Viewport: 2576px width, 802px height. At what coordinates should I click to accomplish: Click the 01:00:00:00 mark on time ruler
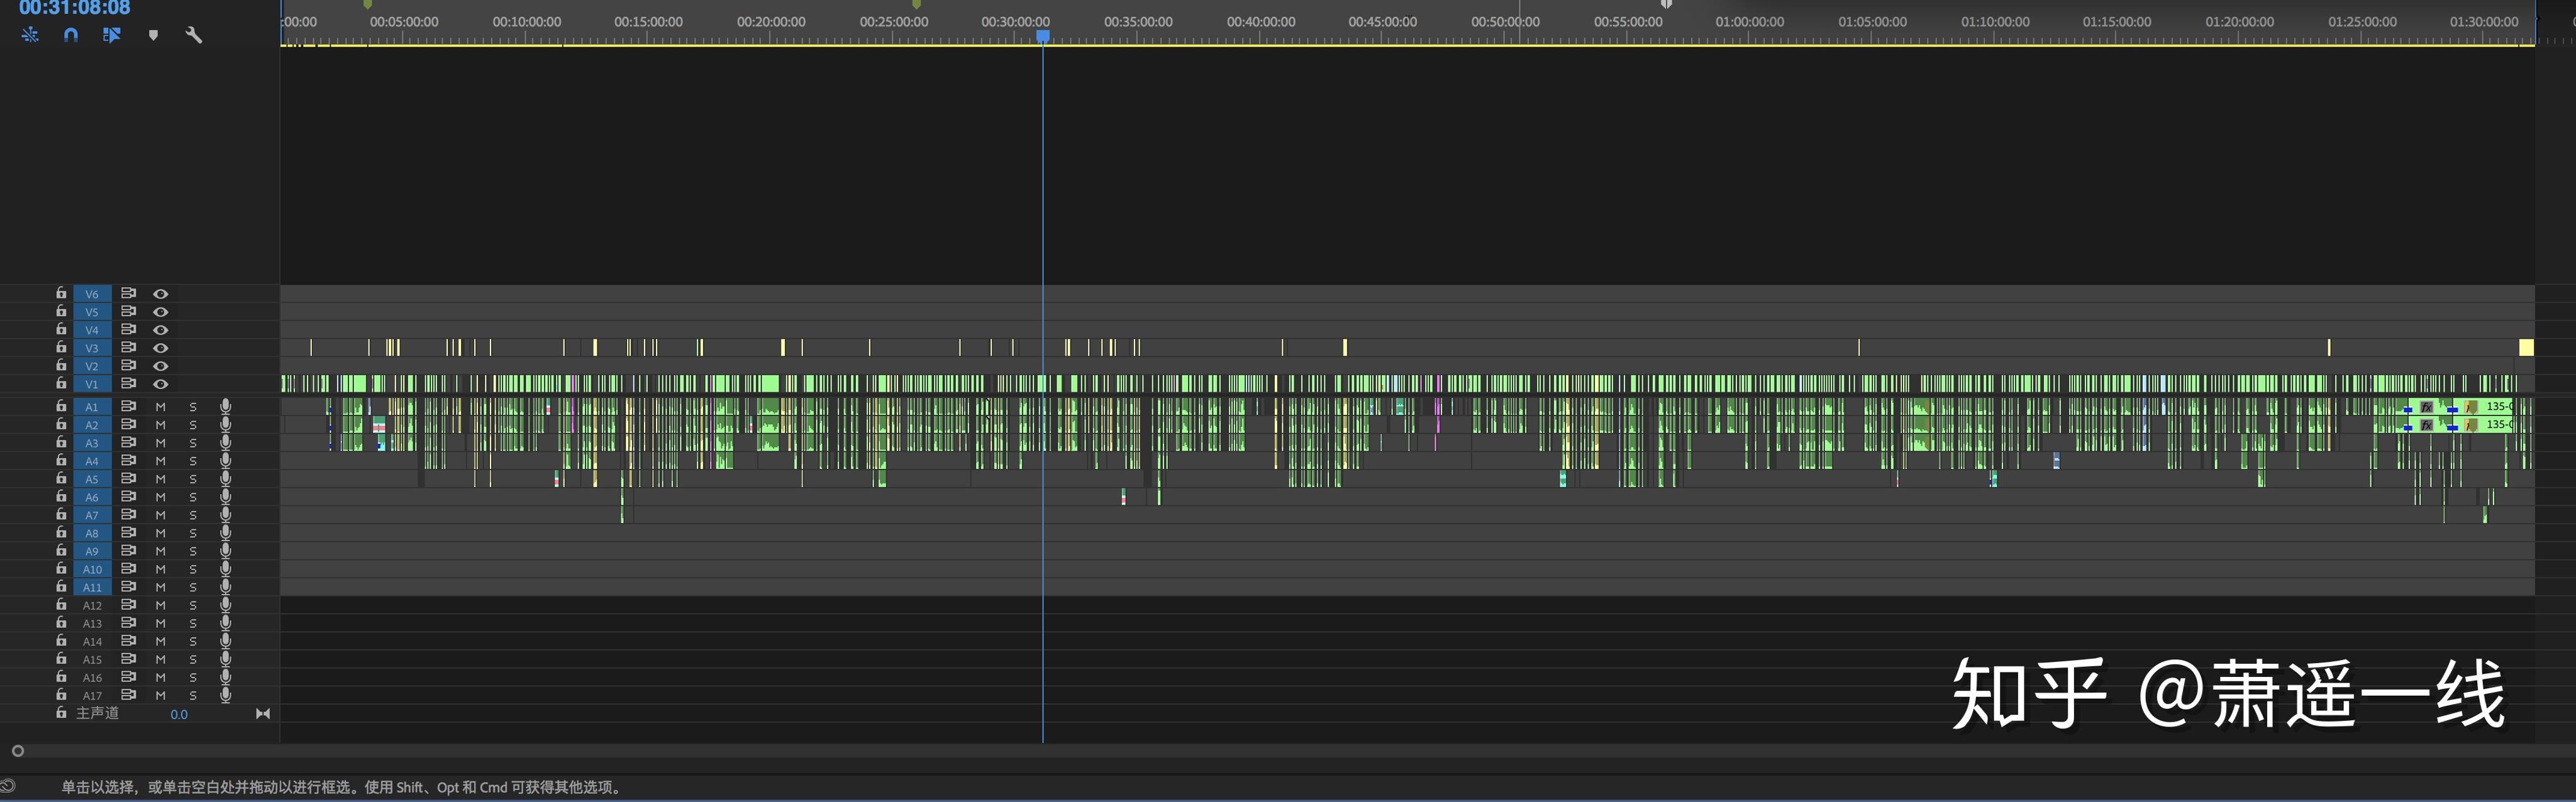pos(1749,22)
